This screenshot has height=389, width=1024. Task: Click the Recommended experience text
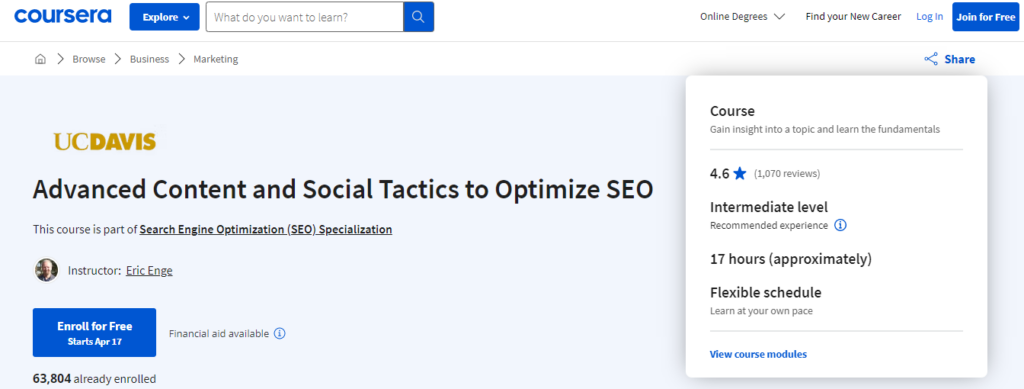pos(769,225)
